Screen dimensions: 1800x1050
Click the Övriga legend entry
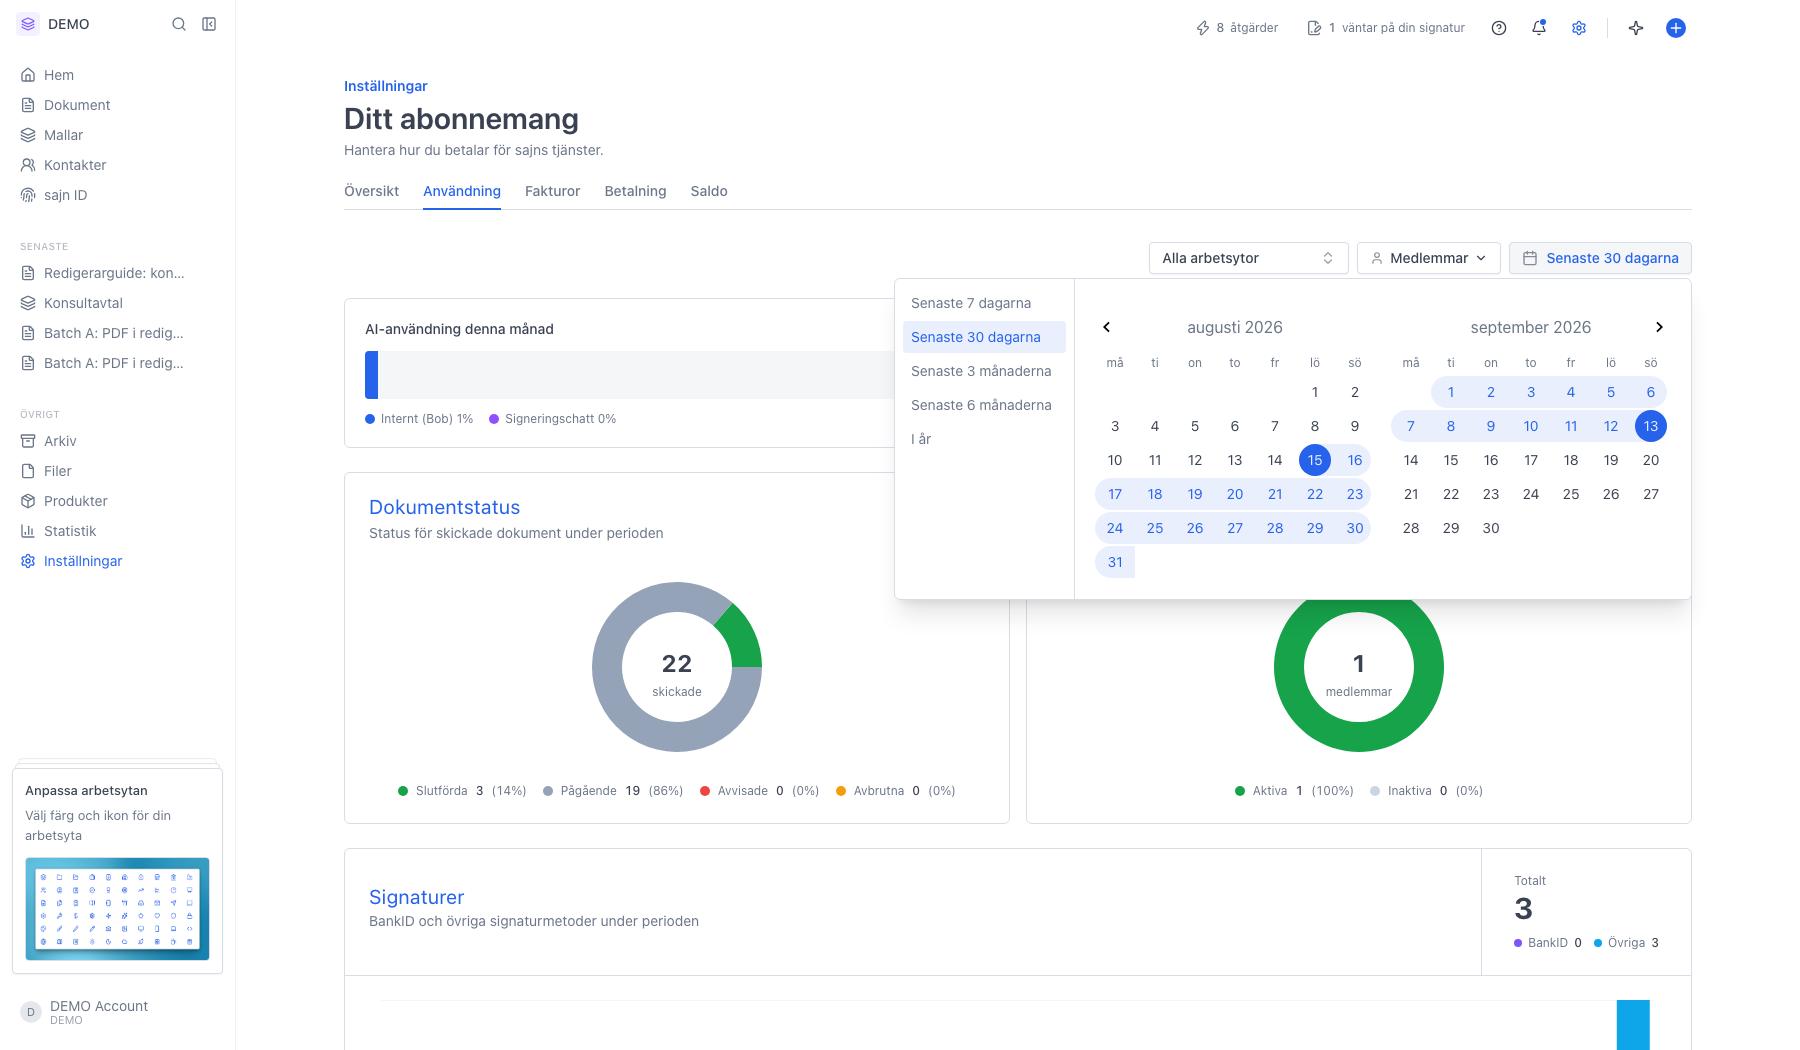pos(1627,943)
